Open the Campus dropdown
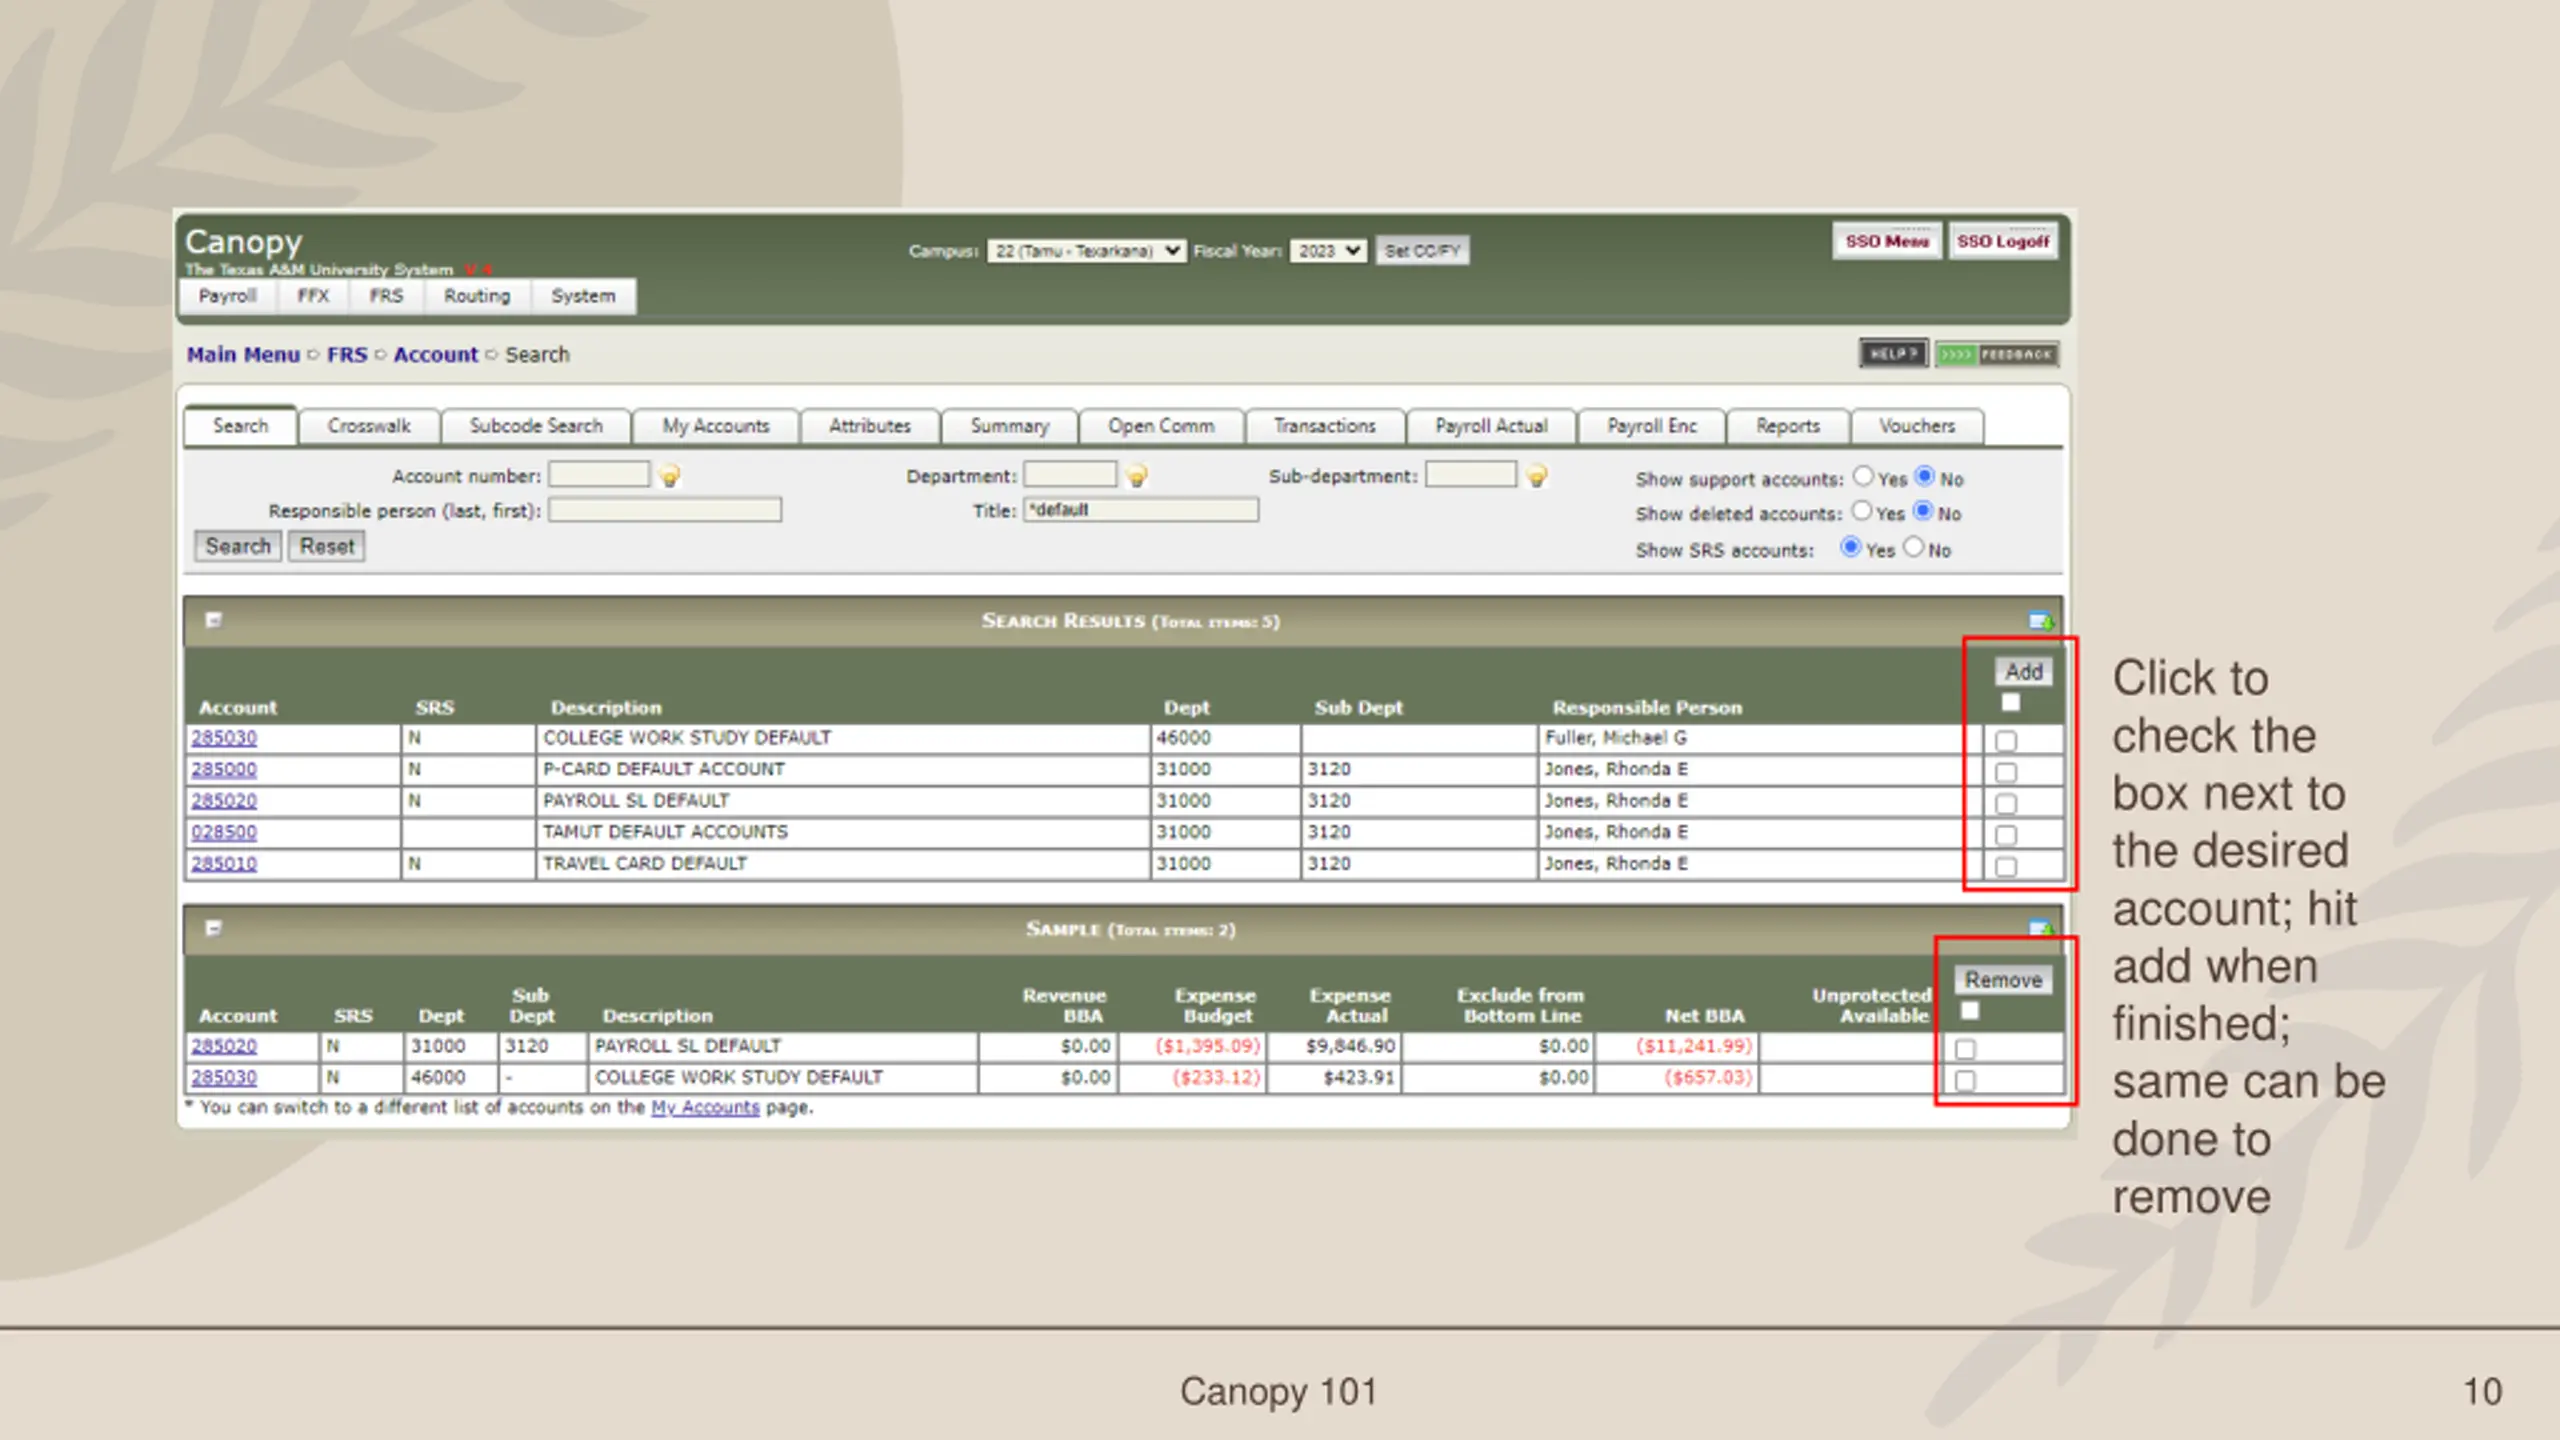The width and height of the screenshot is (2560, 1440). pyautogui.click(x=1087, y=251)
